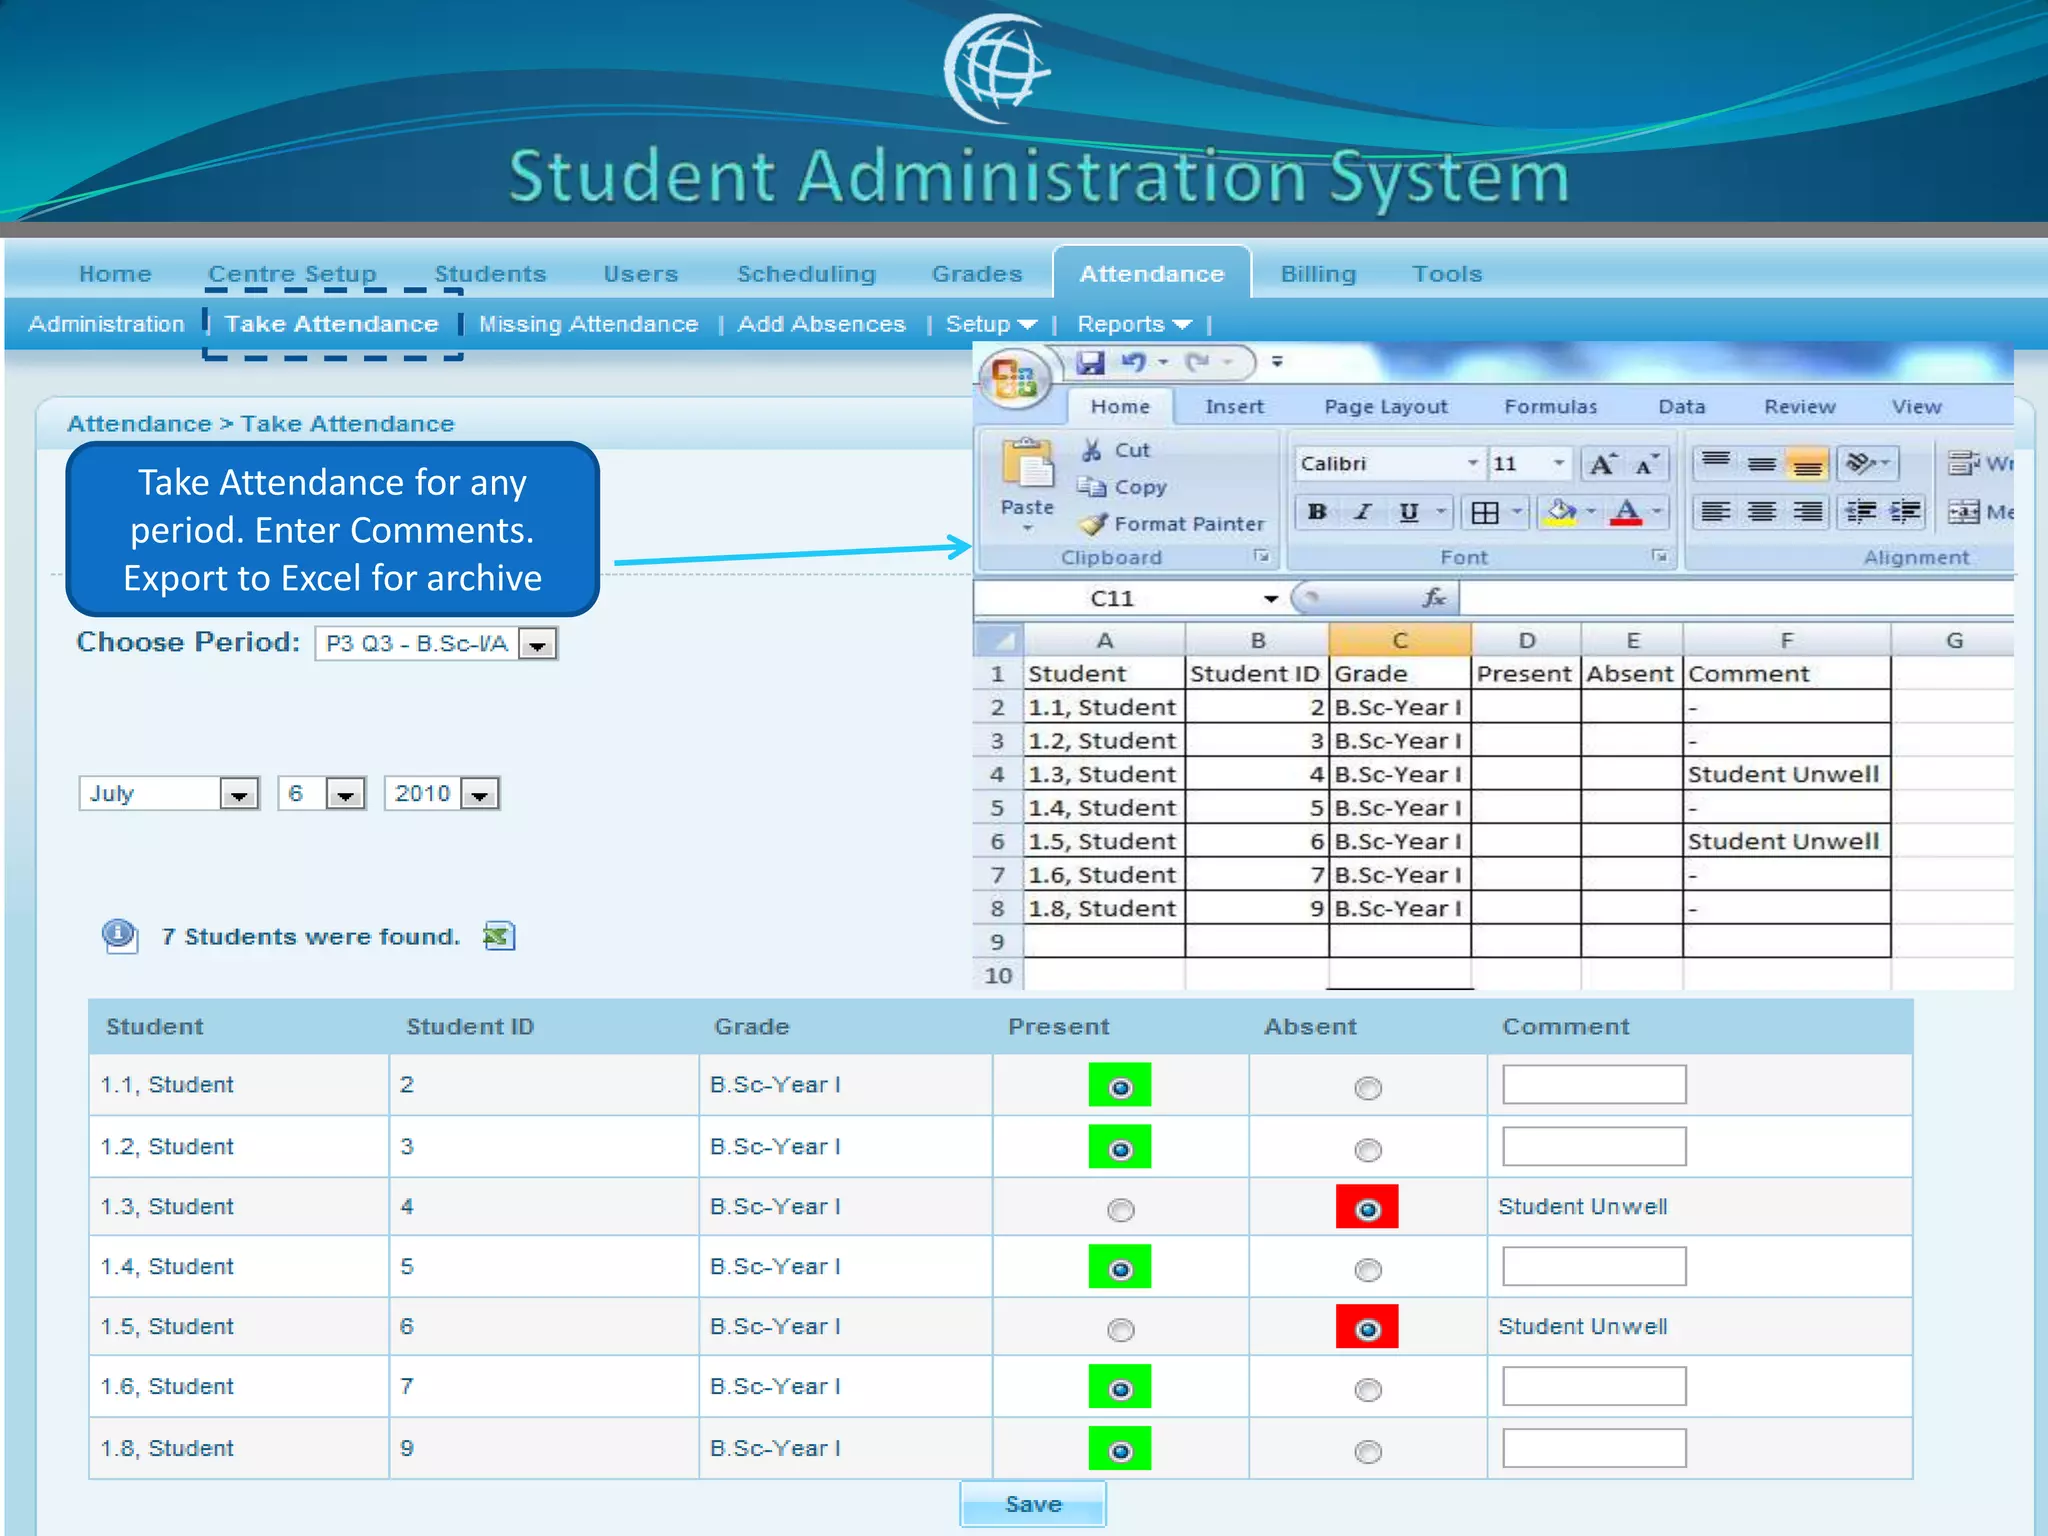The height and width of the screenshot is (1536, 2048).
Task: Go to the Billing tab
Action: (x=1318, y=273)
